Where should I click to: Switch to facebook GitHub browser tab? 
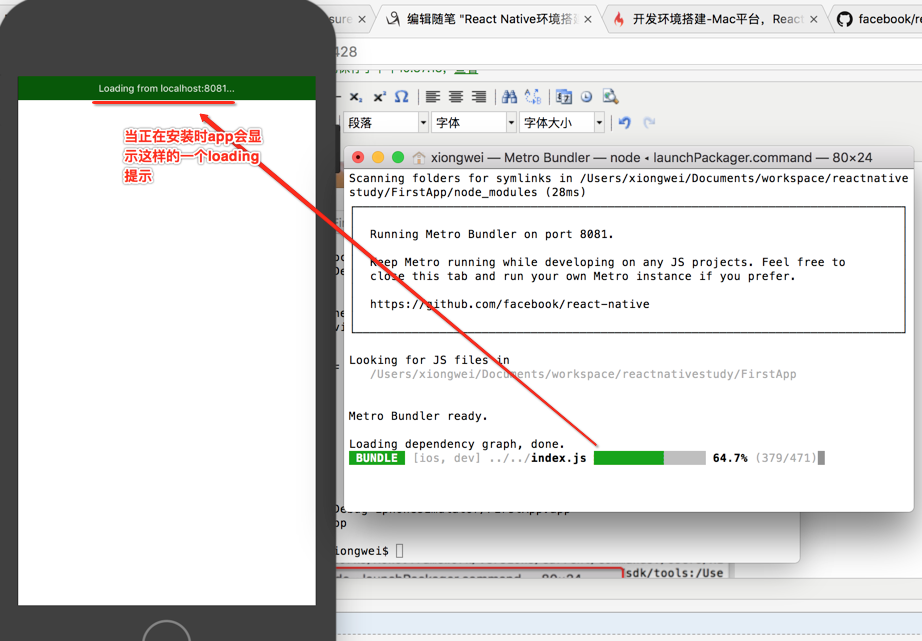point(879,19)
